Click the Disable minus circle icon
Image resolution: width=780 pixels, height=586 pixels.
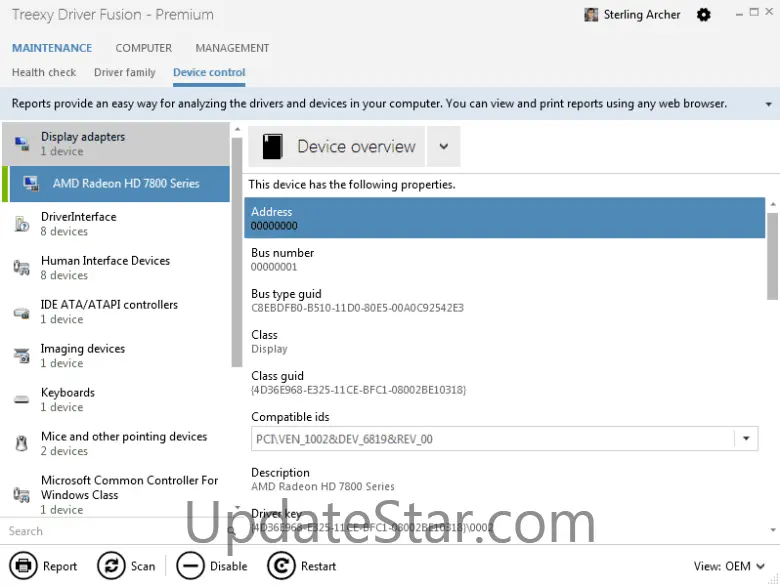coord(190,566)
